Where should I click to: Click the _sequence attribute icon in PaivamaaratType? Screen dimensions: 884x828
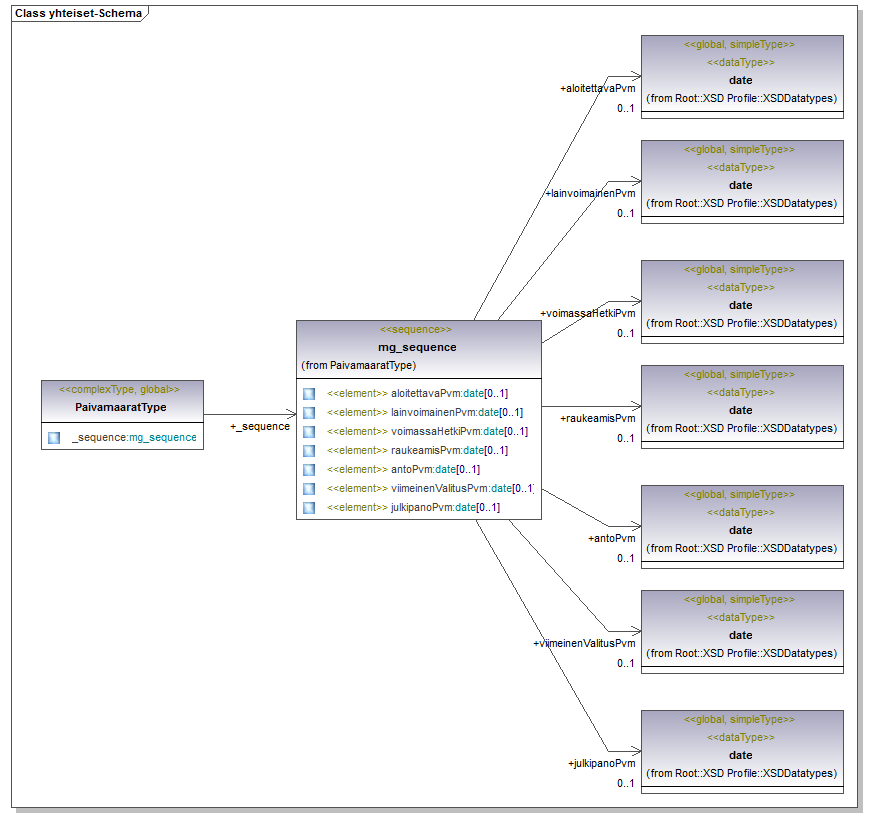tap(54, 438)
